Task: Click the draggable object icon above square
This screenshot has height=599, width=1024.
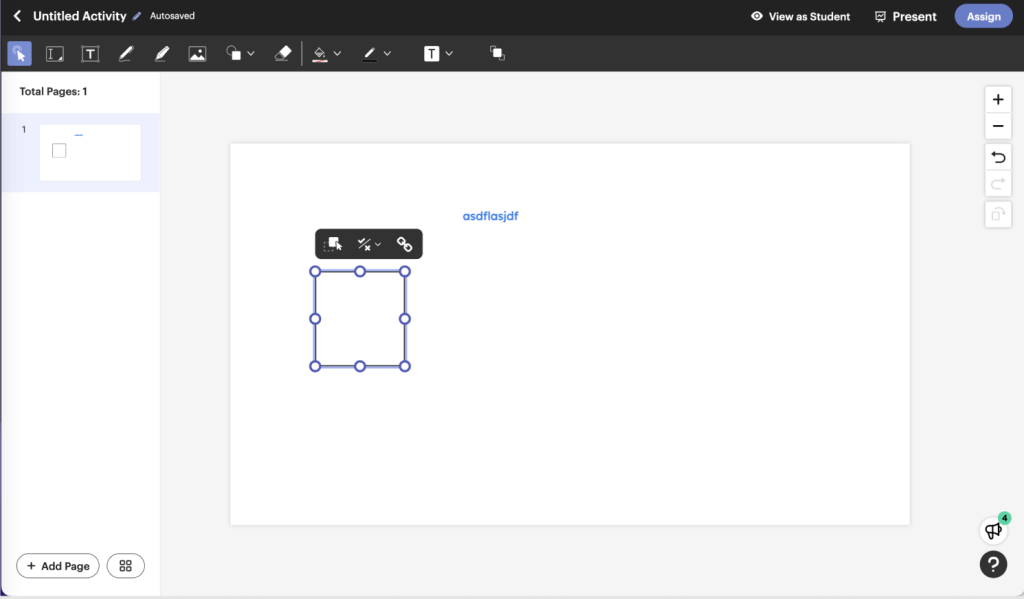Action: pos(333,244)
